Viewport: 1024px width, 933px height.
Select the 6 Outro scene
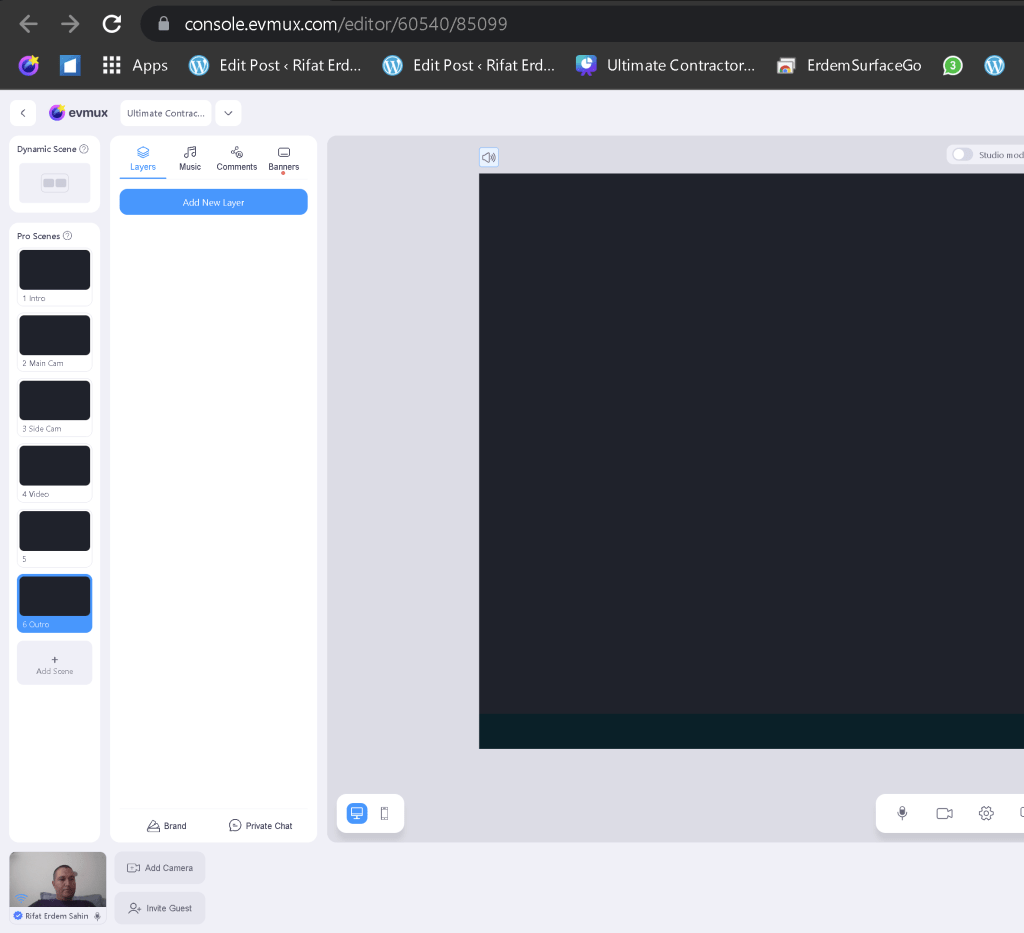click(x=55, y=603)
